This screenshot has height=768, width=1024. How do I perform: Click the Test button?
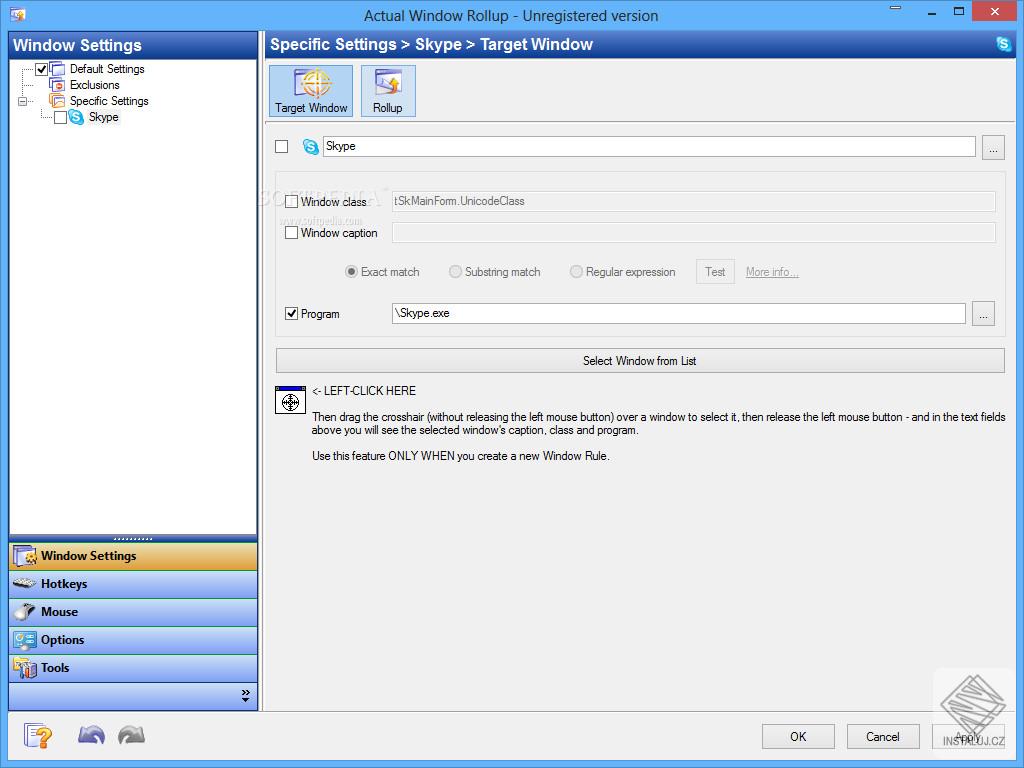[x=715, y=272]
